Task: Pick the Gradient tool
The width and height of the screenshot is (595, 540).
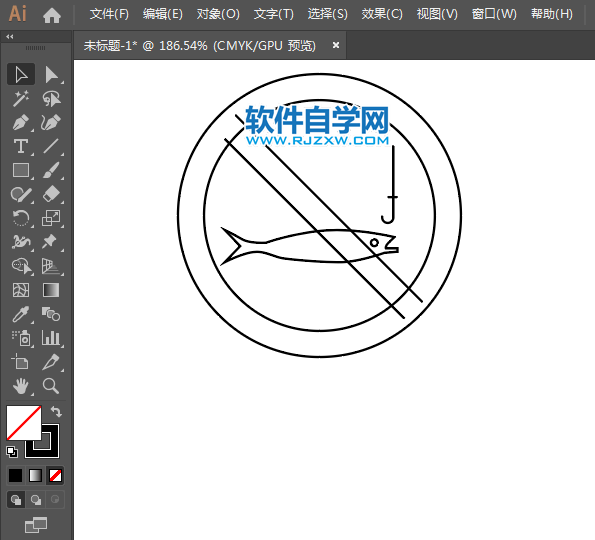Action: [x=51, y=290]
